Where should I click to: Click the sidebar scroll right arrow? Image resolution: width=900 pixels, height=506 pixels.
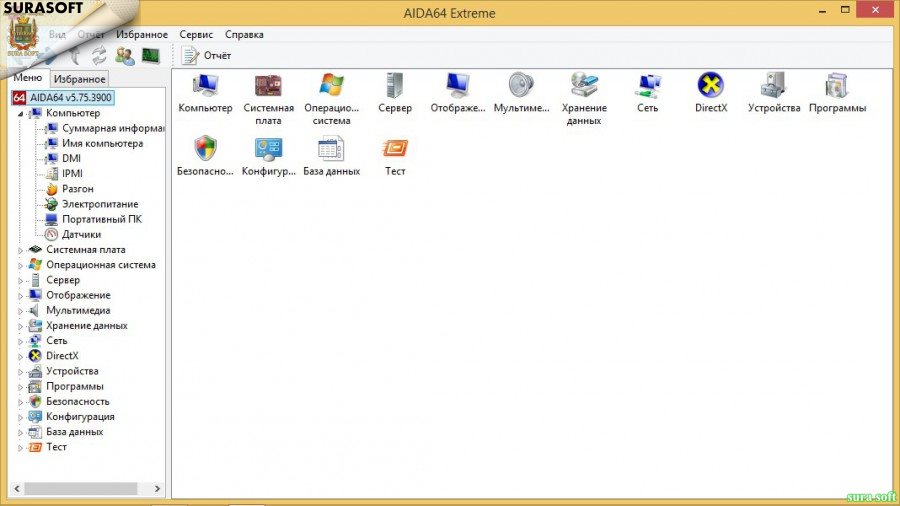157,488
